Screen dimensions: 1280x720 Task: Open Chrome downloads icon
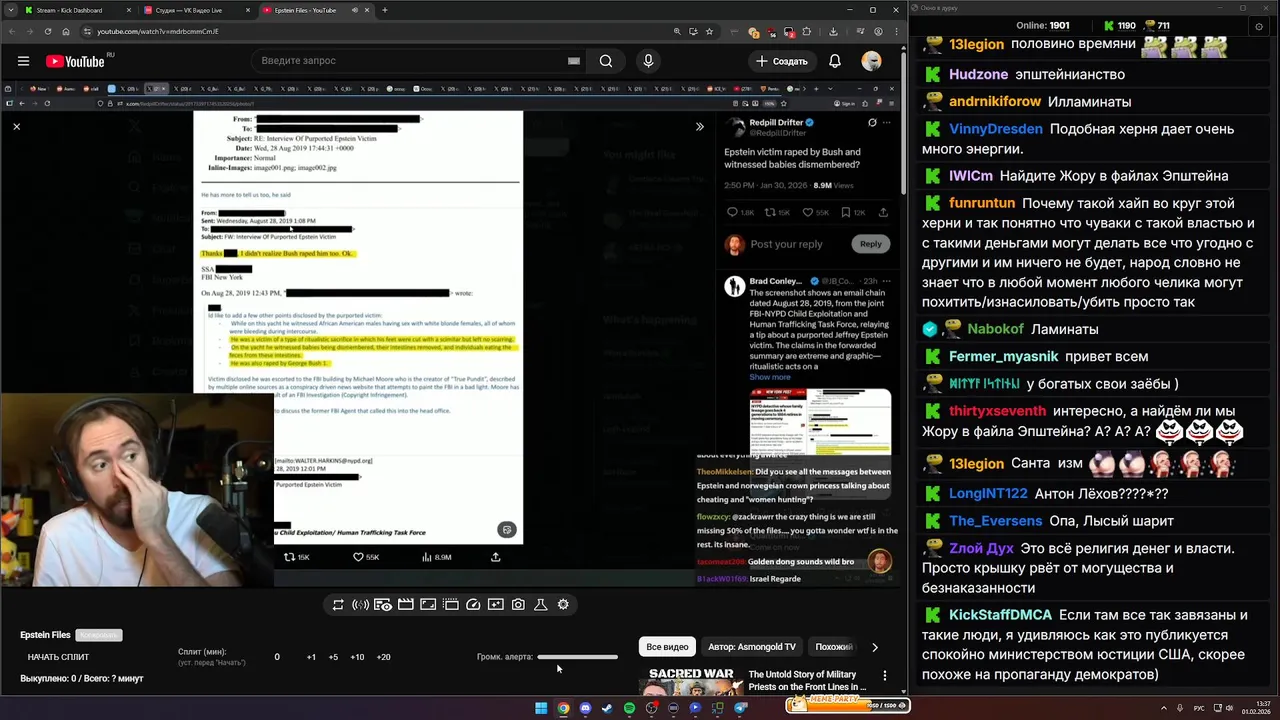834,31
